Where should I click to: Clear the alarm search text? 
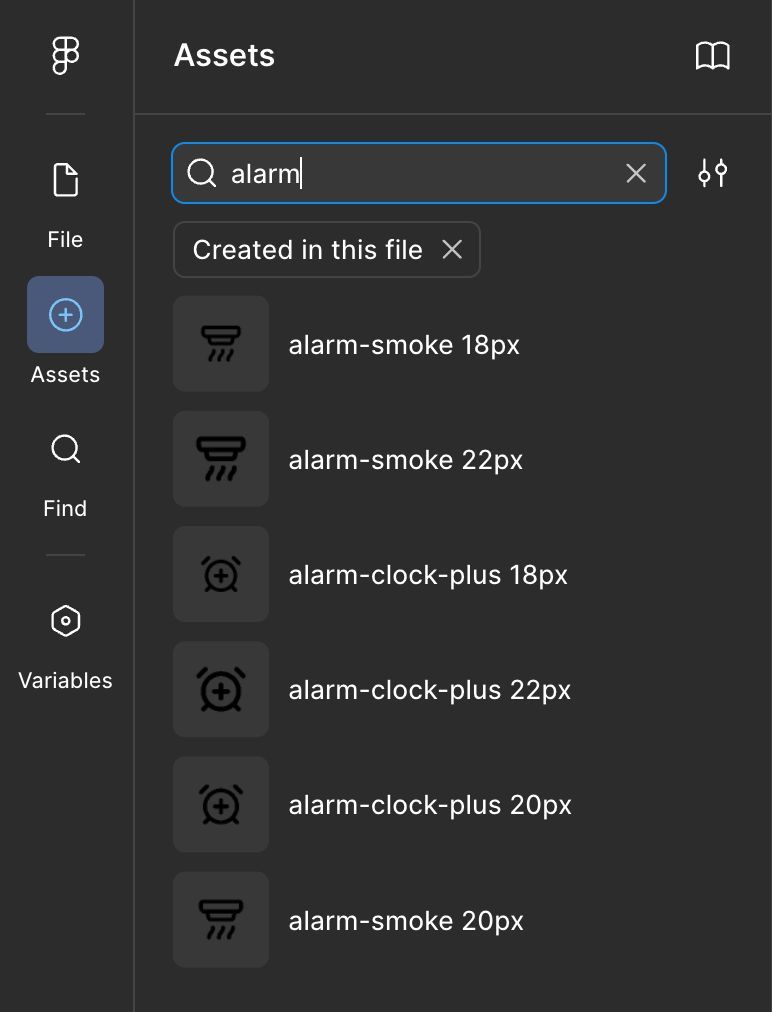tap(636, 173)
